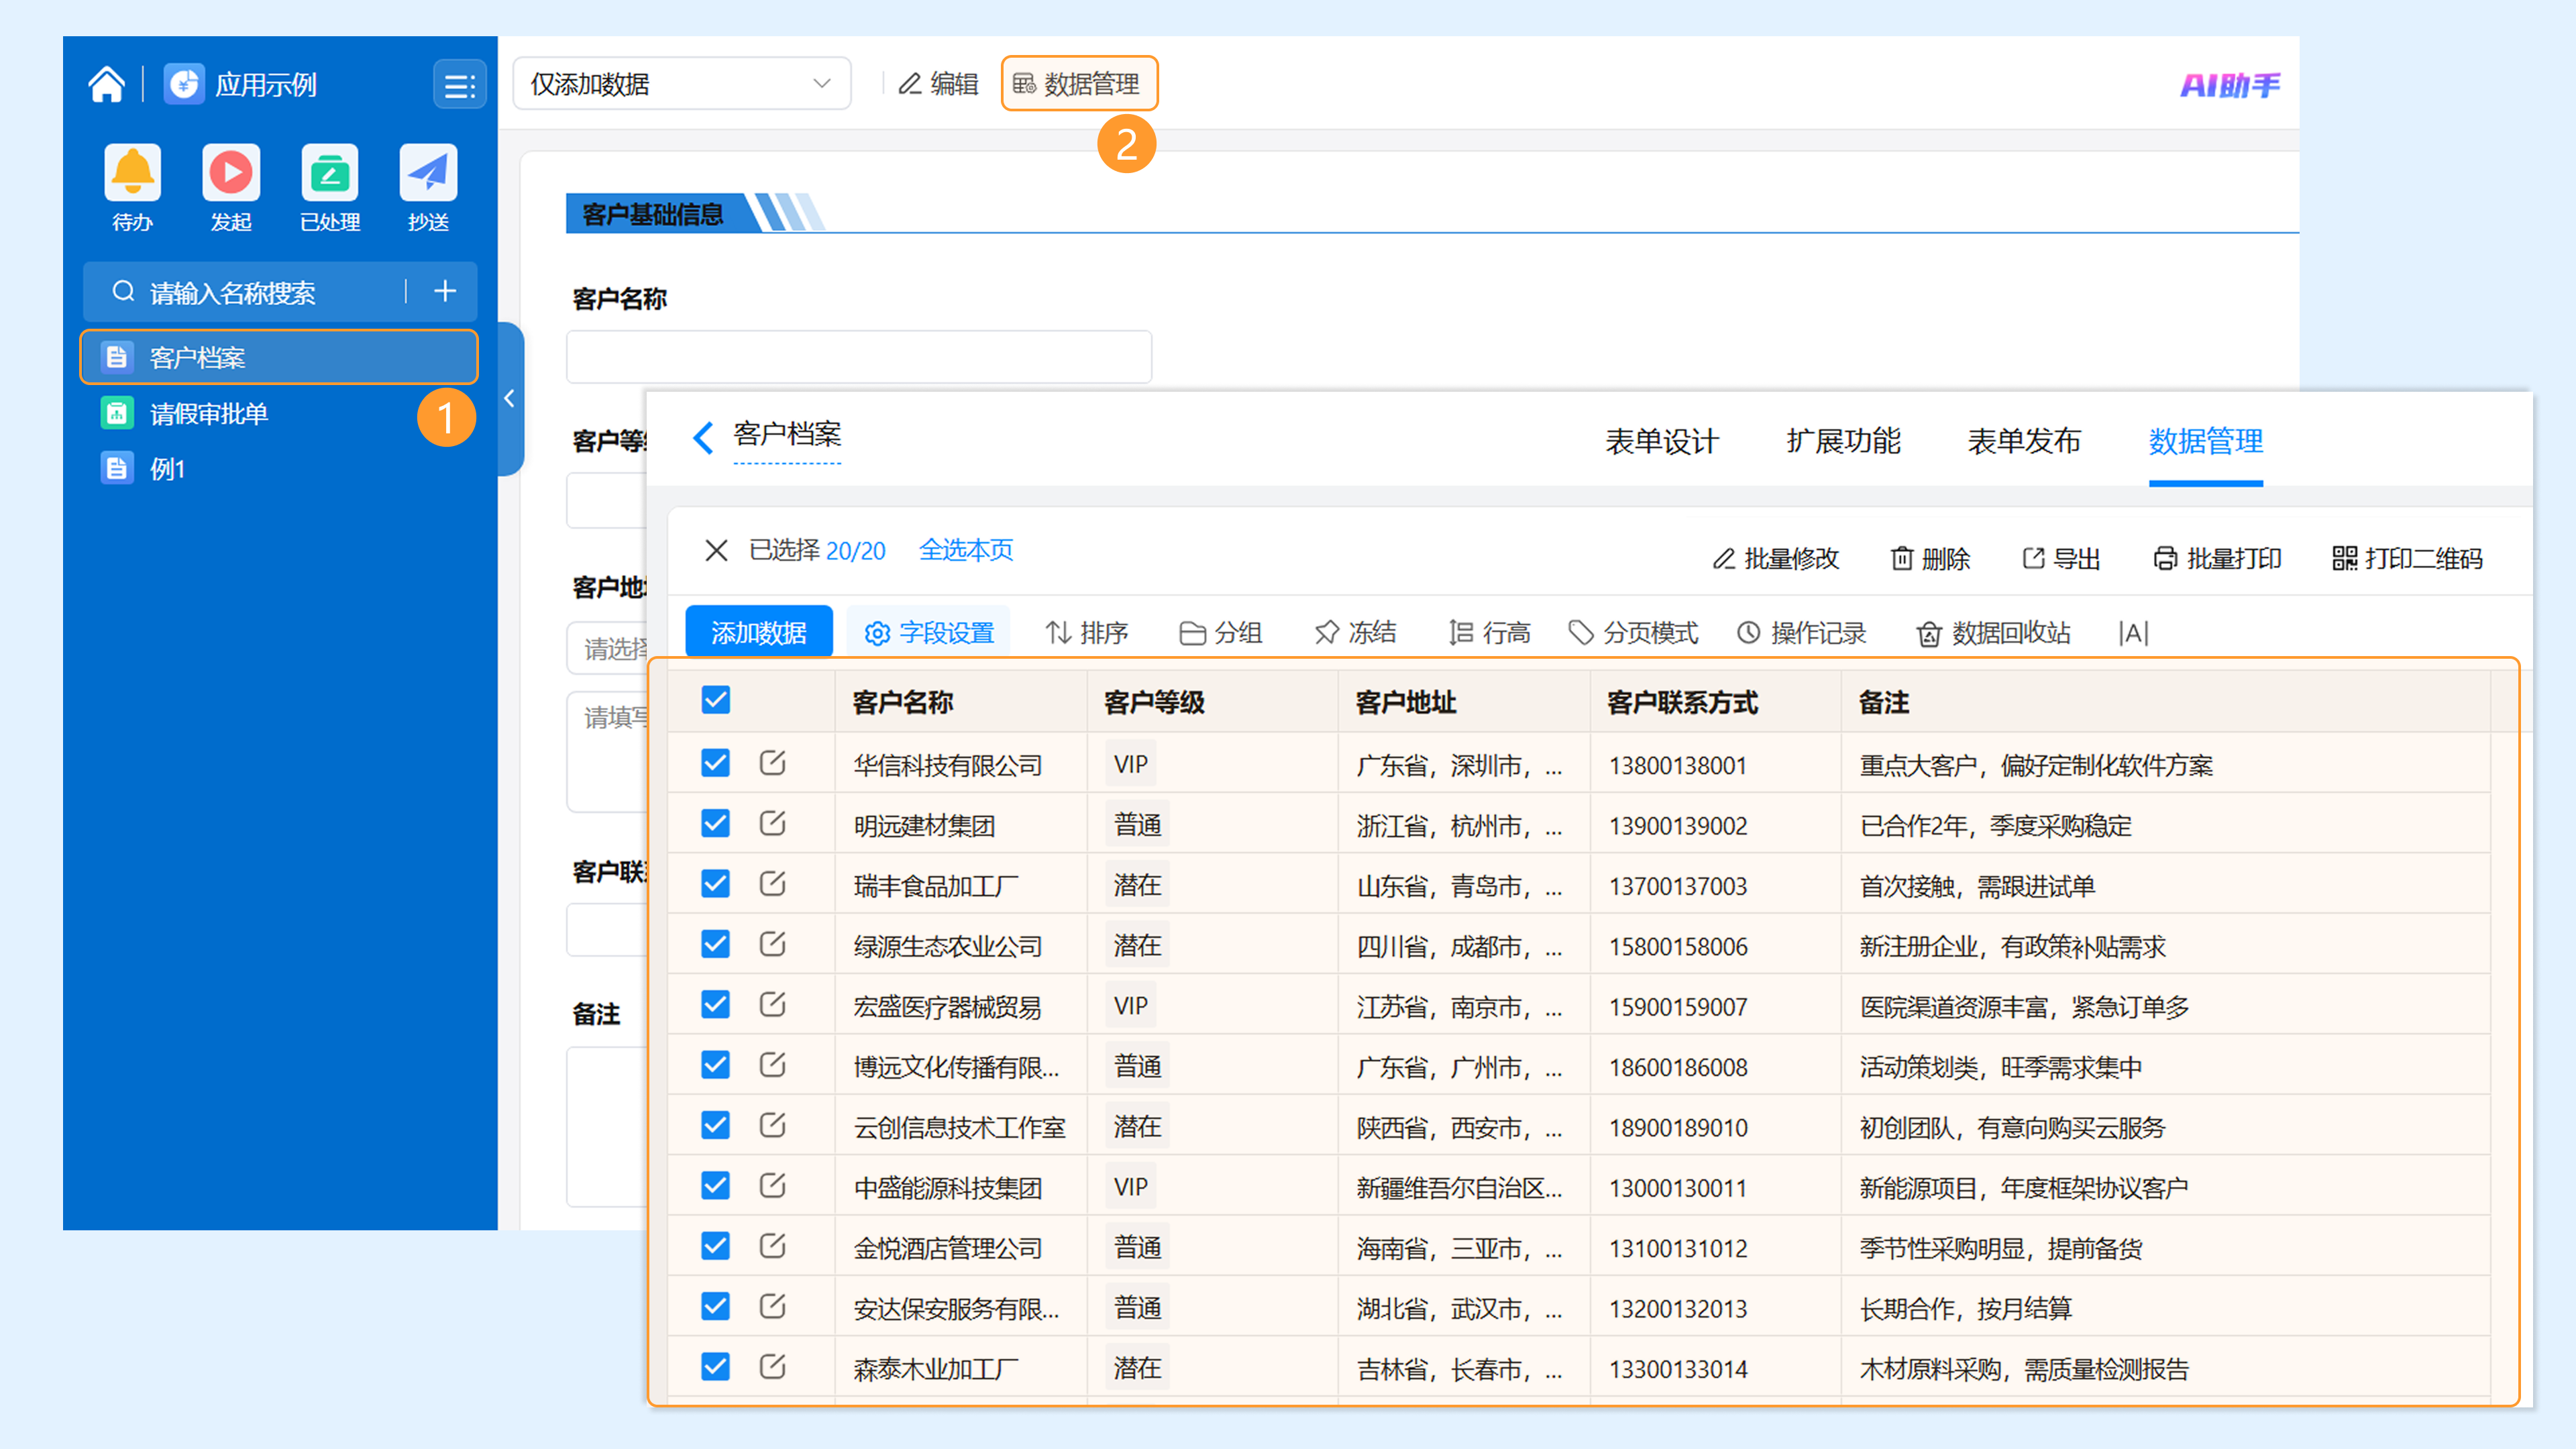Clear selection with the X icon
This screenshot has height=1449, width=2576.
716,550
